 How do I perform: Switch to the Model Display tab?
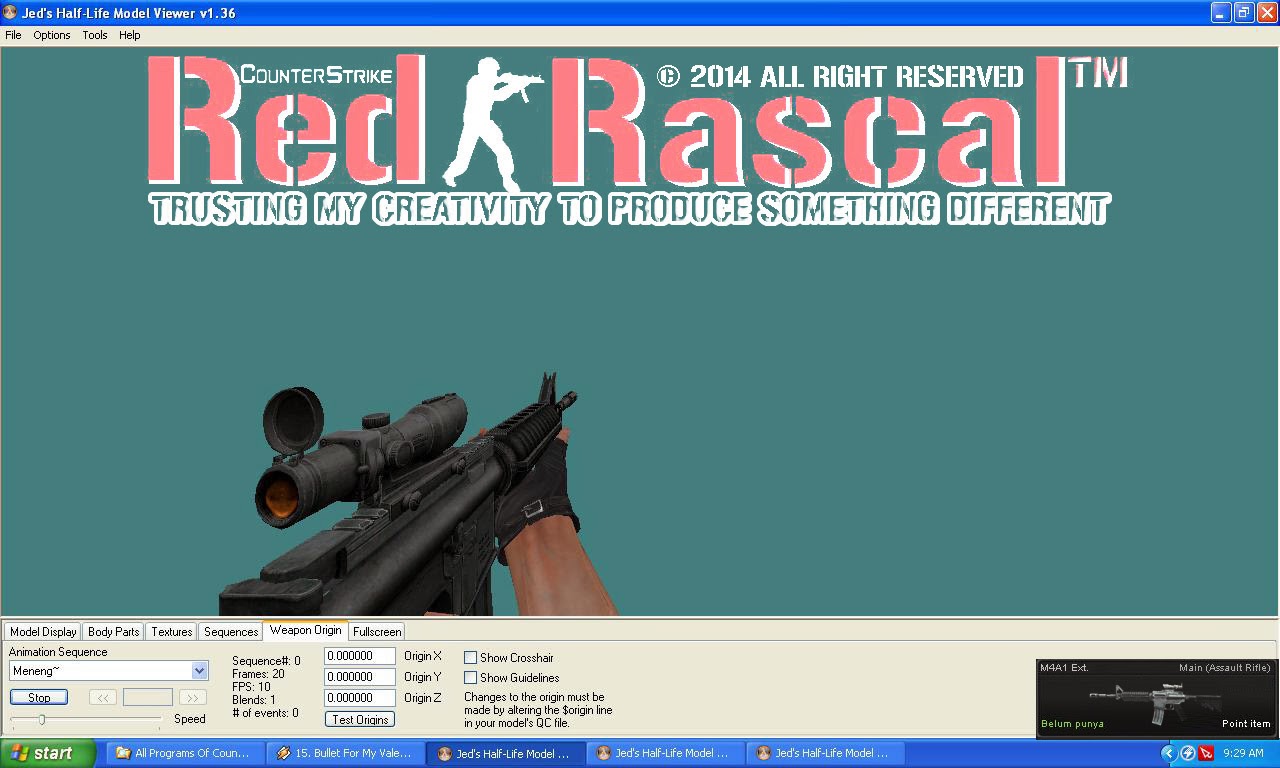[x=43, y=632]
